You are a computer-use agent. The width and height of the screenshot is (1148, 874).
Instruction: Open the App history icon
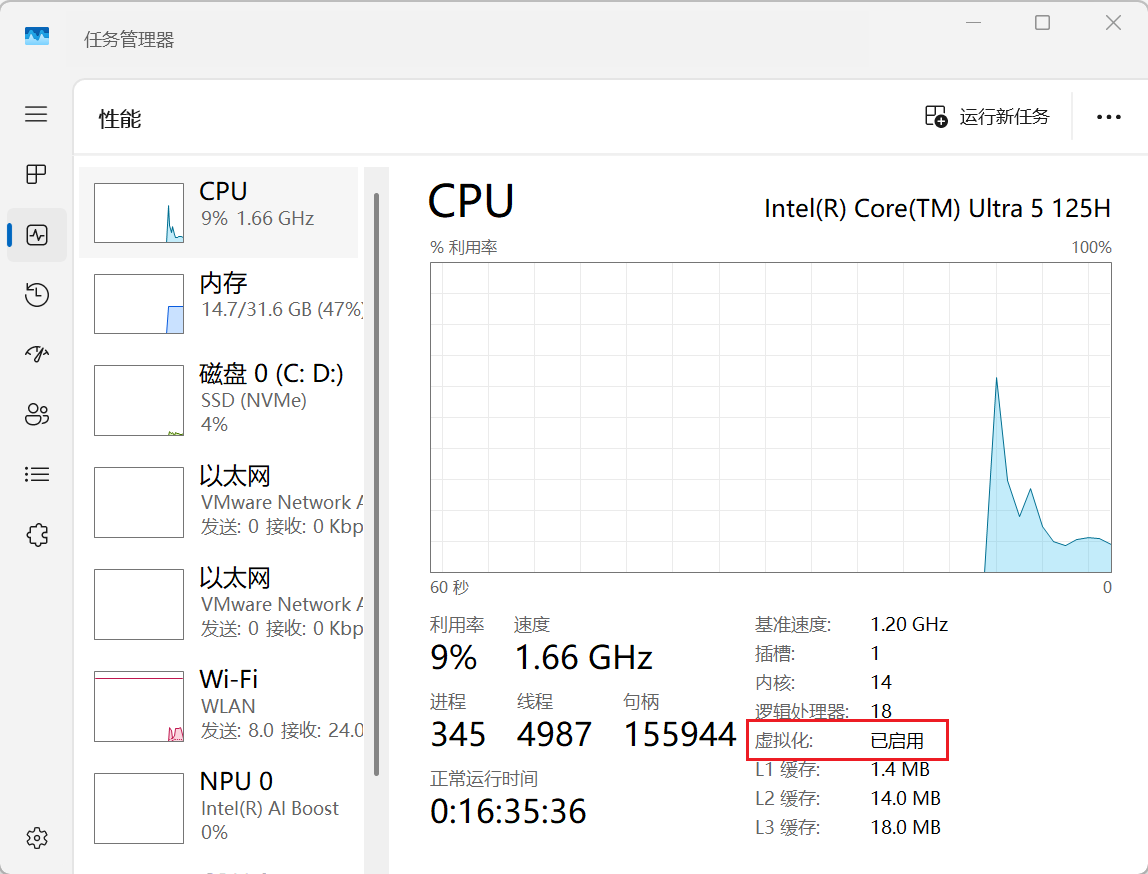pos(36,294)
